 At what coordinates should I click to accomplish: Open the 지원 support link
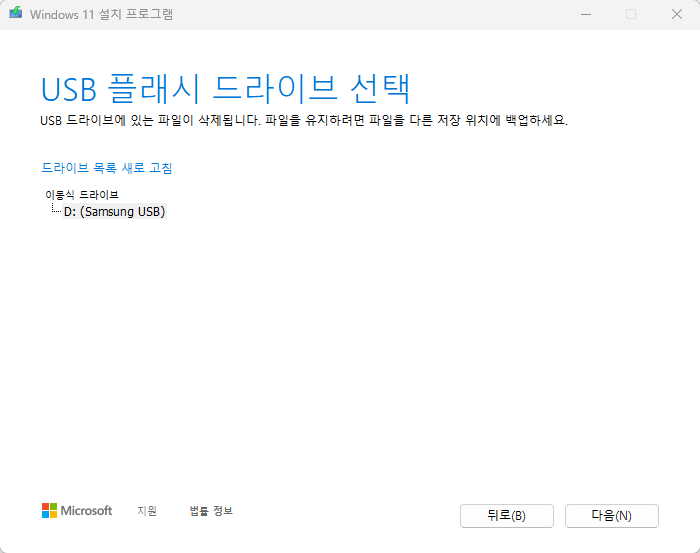(x=147, y=511)
